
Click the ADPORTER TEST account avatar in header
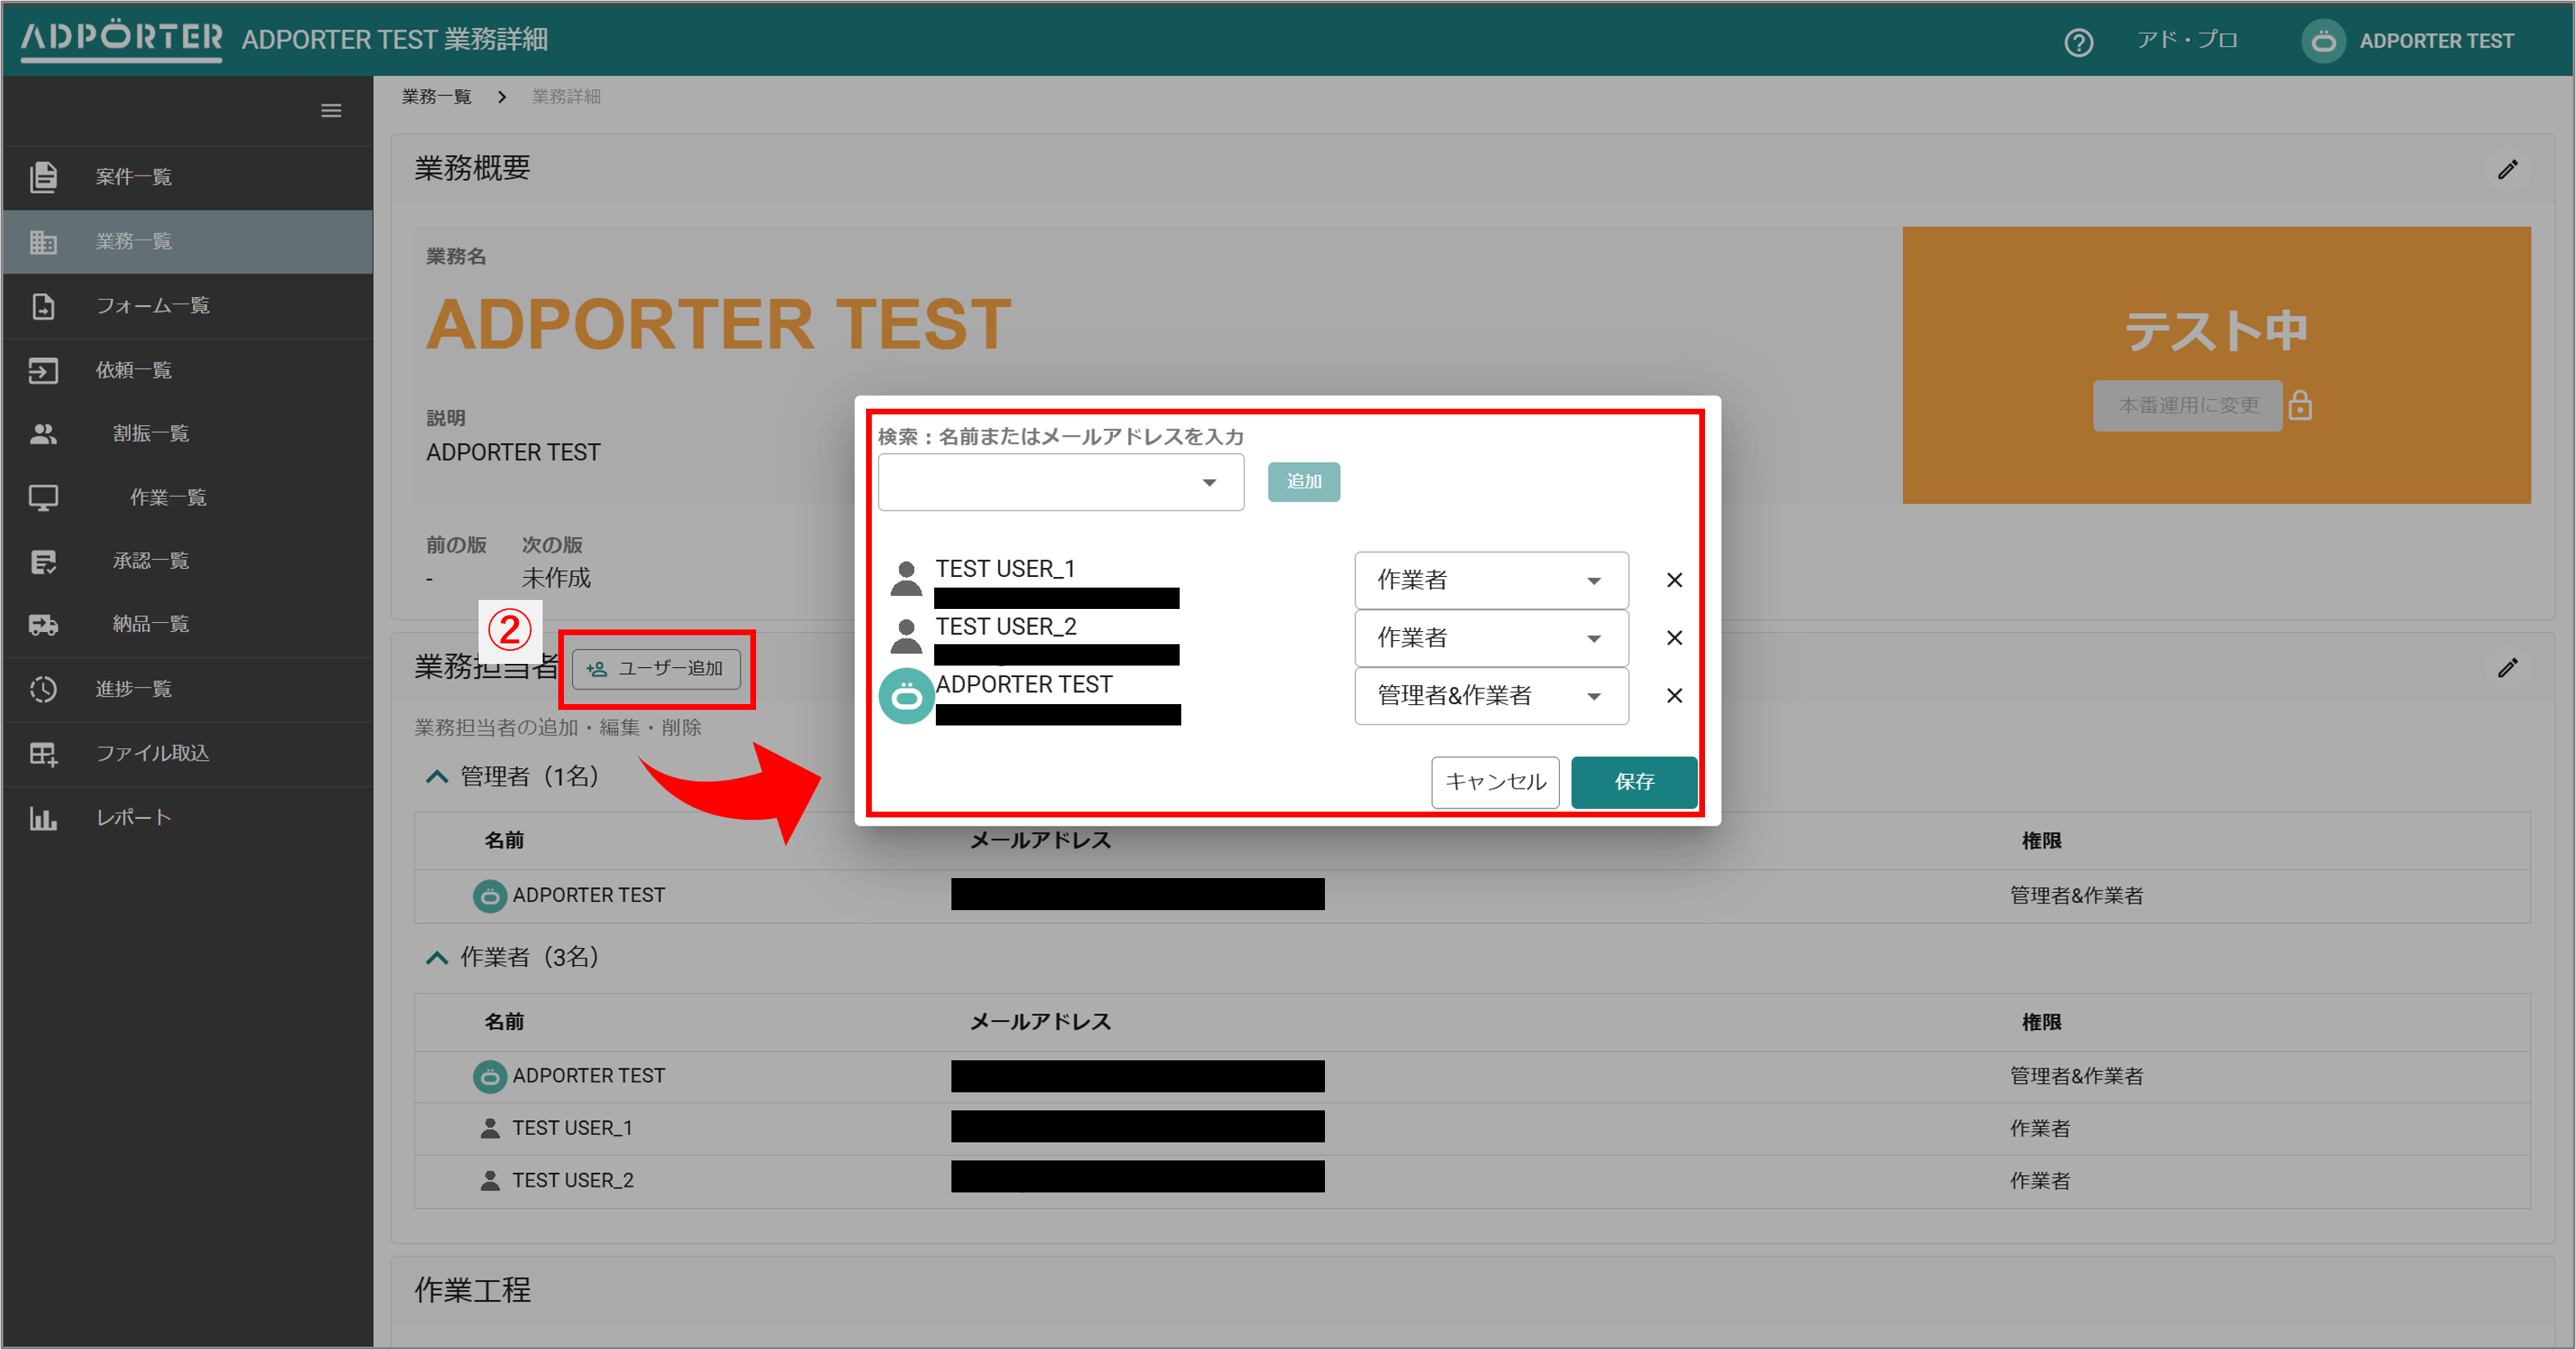tap(2323, 41)
